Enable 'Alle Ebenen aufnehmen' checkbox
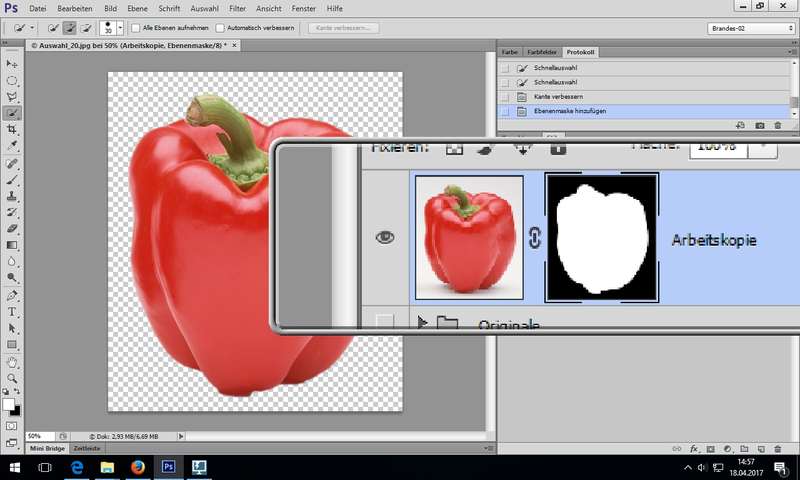The image size is (800, 480). pos(137,28)
